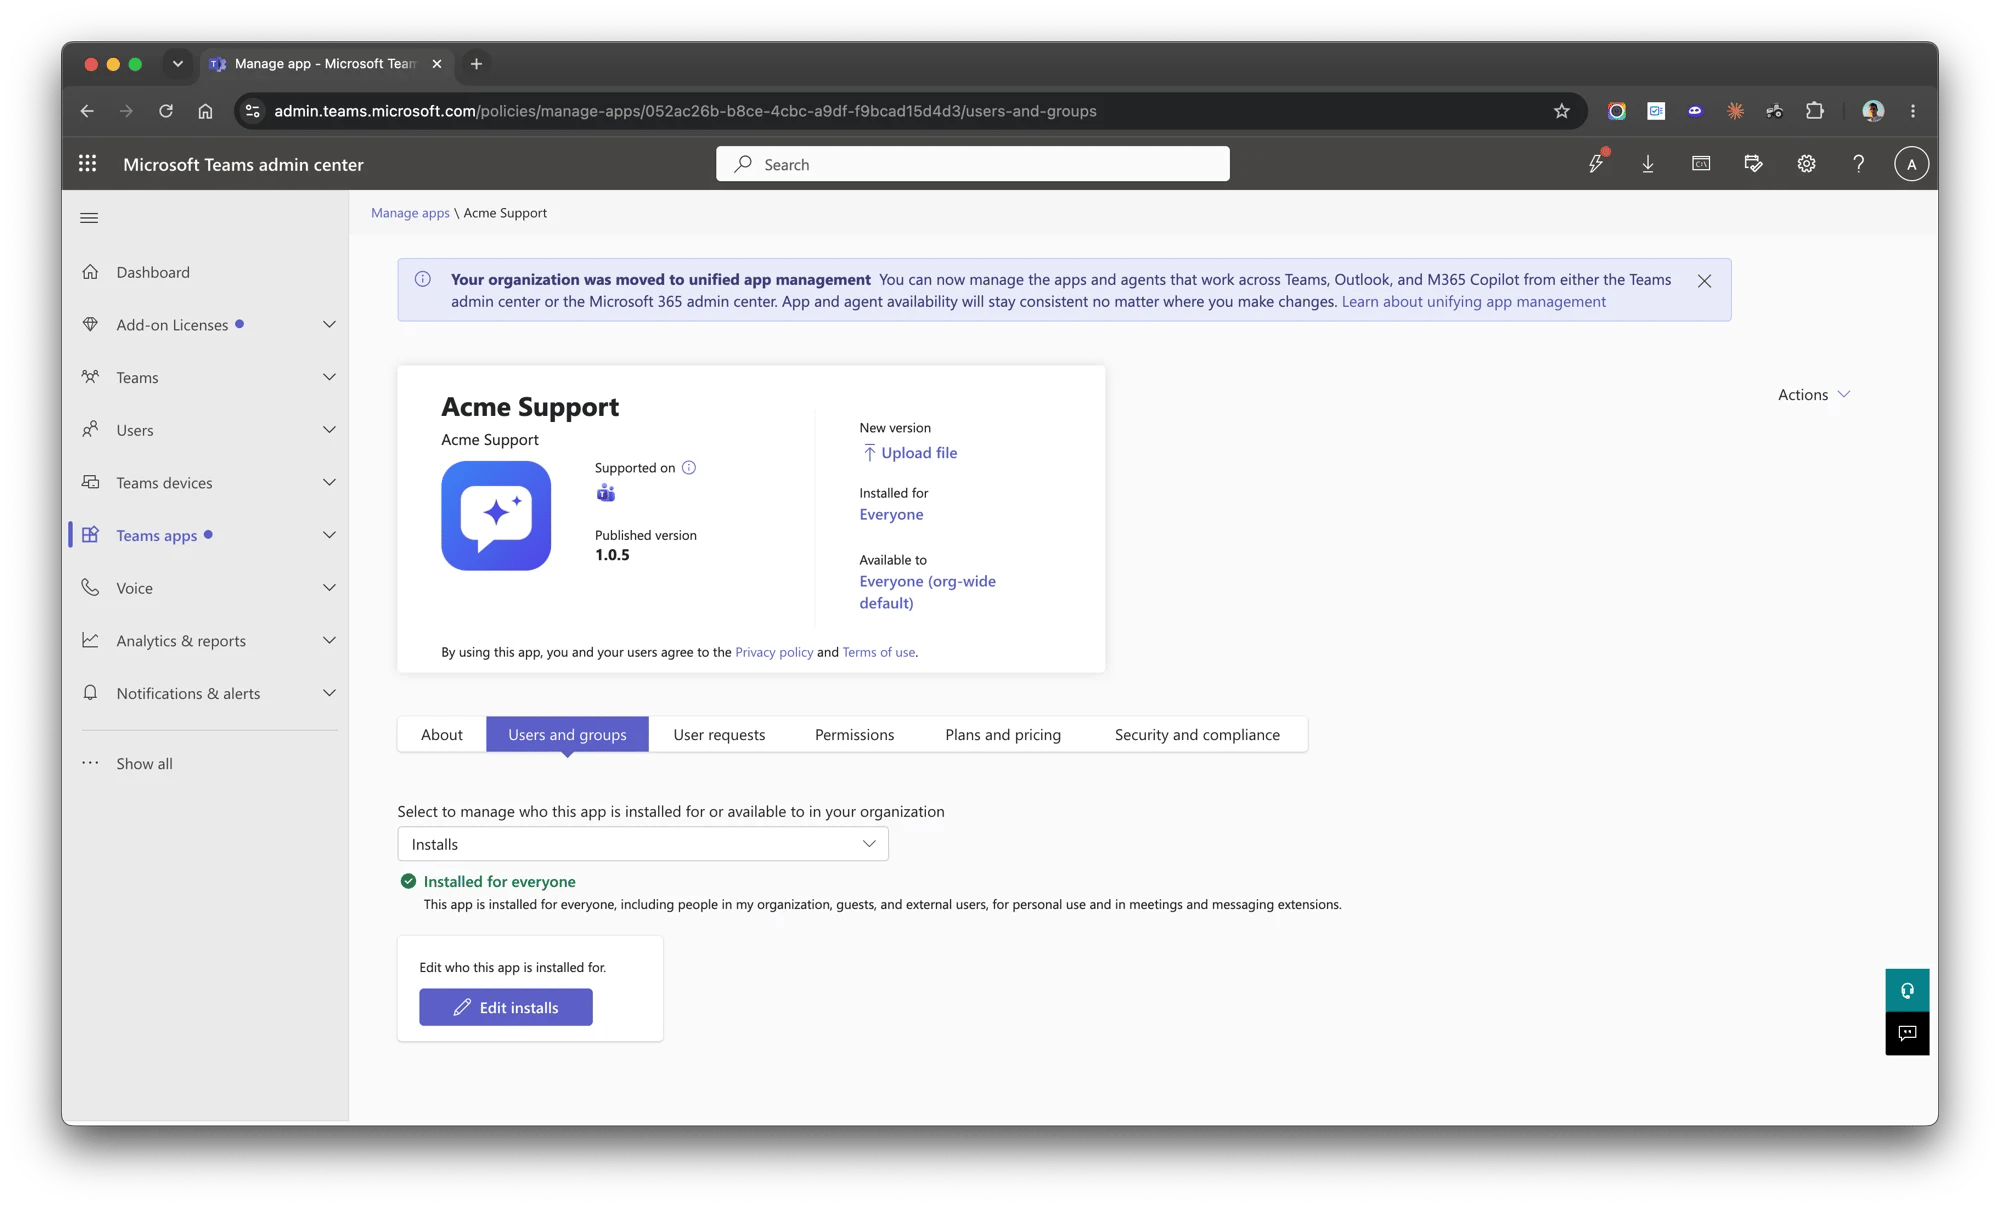The width and height of the screenshot is (2000, 1207).
Task: Click the Teams people icon in sidebar
Action: pos(90,377)
